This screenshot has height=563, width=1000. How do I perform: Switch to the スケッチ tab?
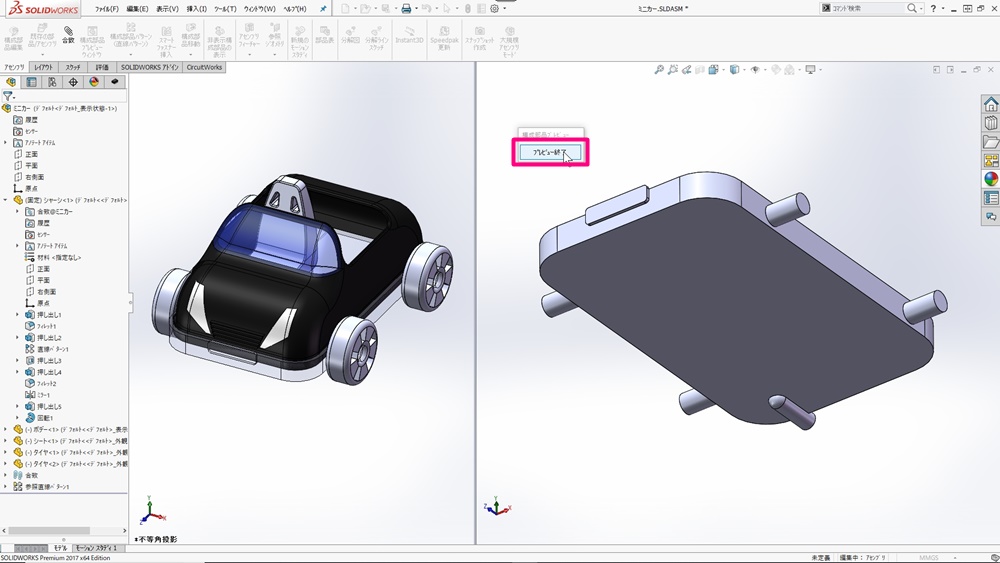click(x=73, y=67)
